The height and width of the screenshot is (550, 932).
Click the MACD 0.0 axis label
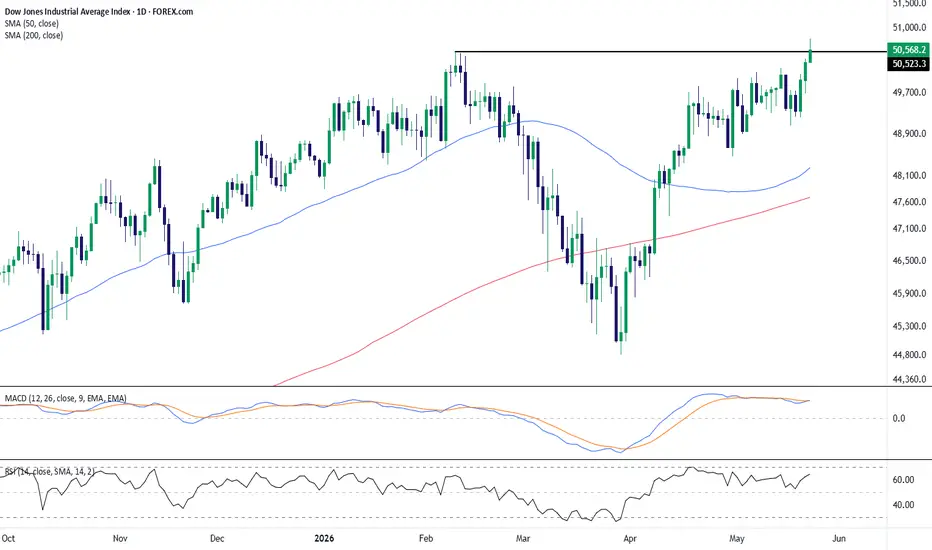(x=899, y=418)
